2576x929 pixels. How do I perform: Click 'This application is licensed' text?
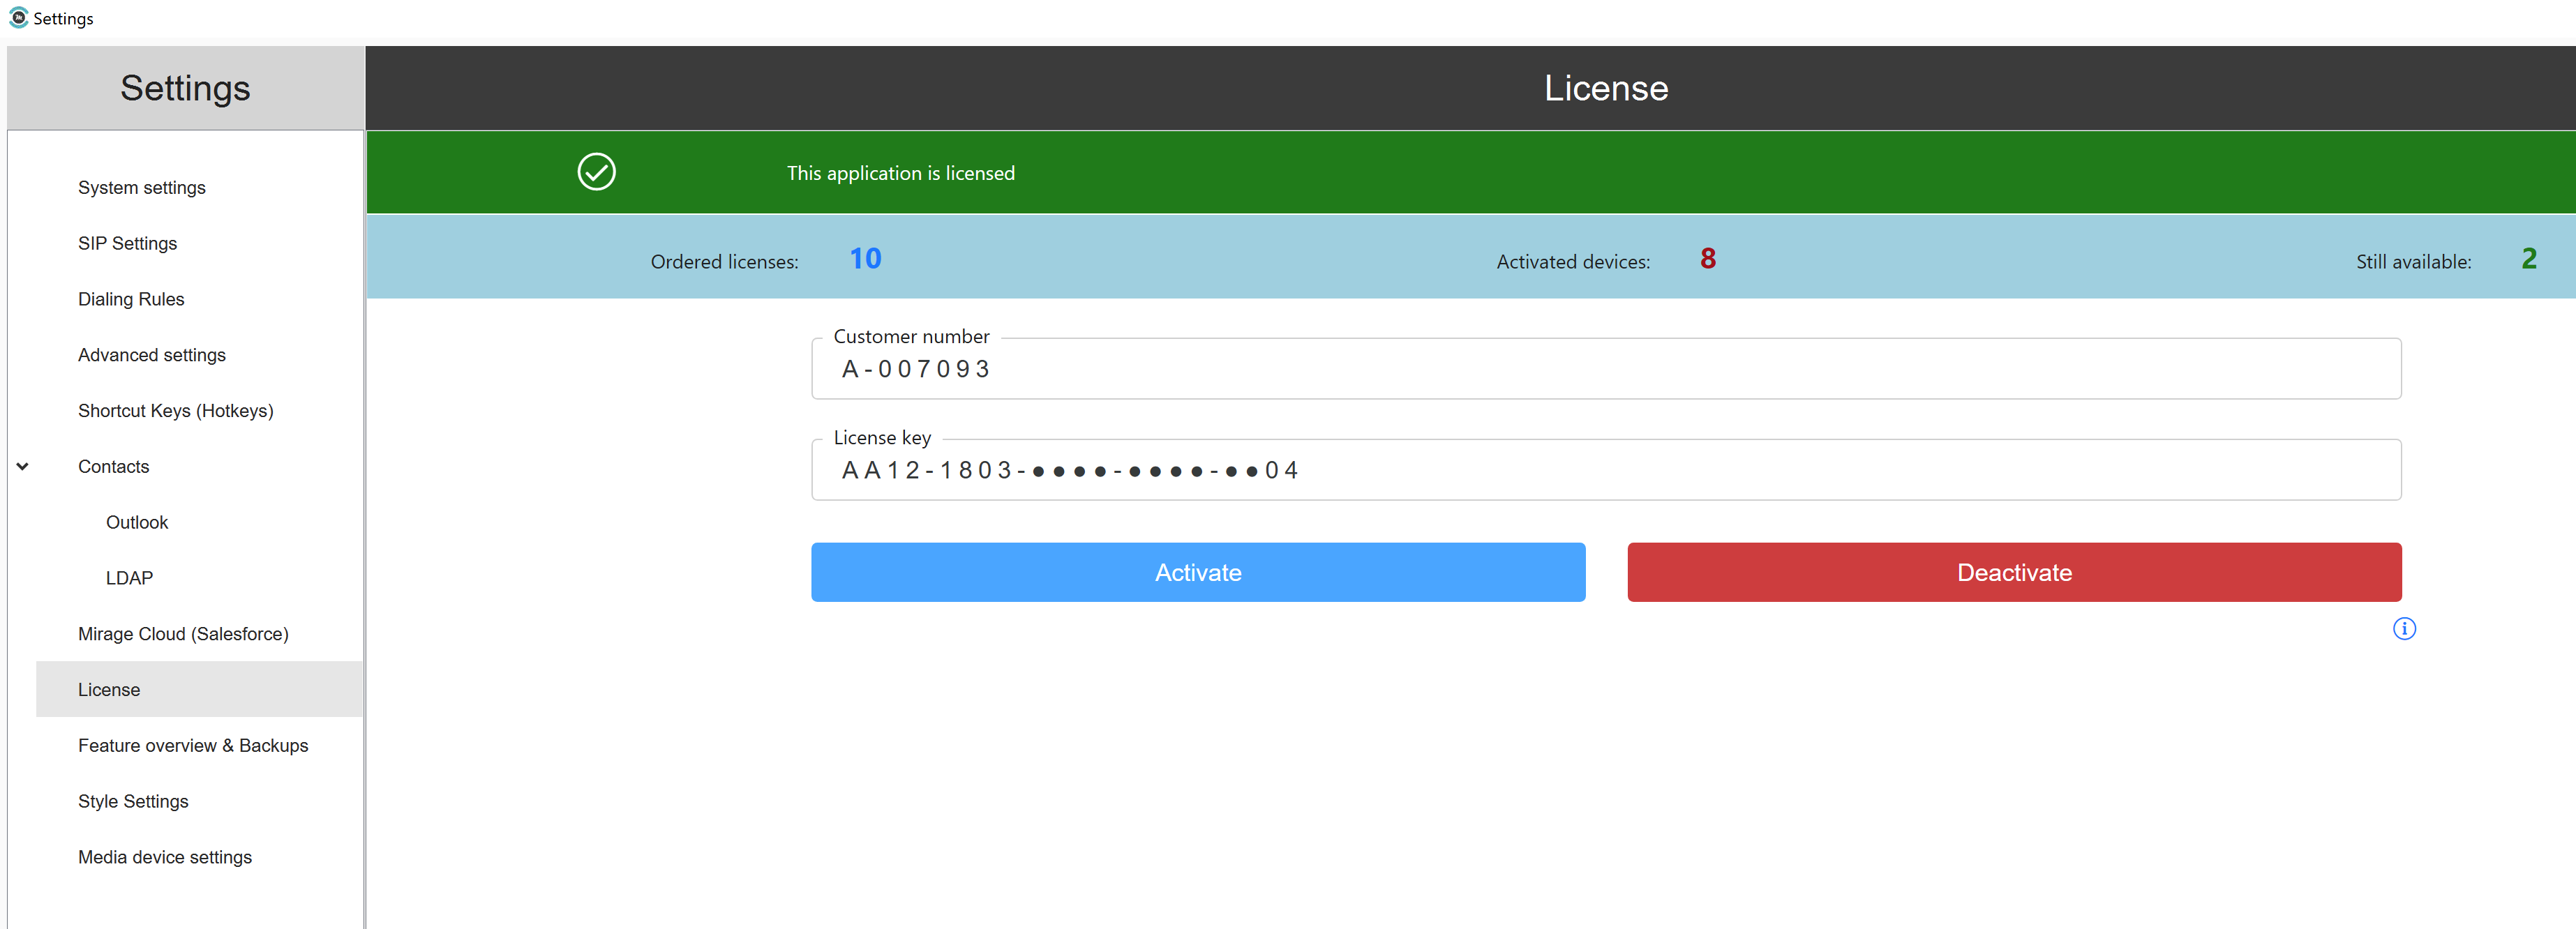[x=900, y=173]
